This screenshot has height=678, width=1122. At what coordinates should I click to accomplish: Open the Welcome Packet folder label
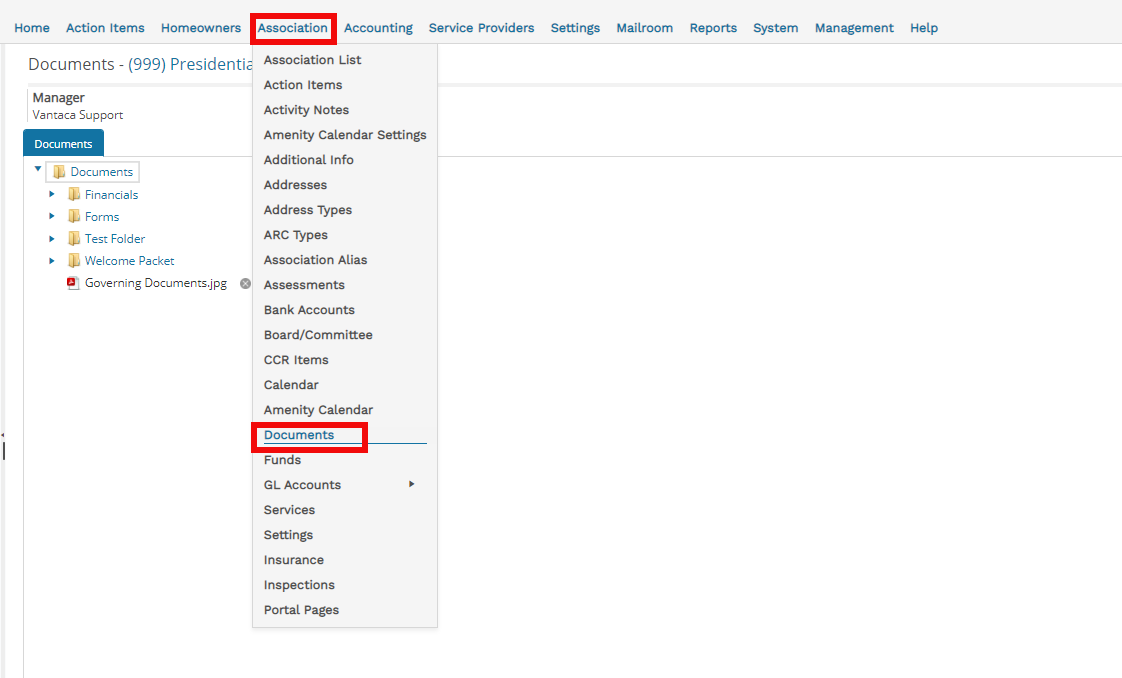130,261
